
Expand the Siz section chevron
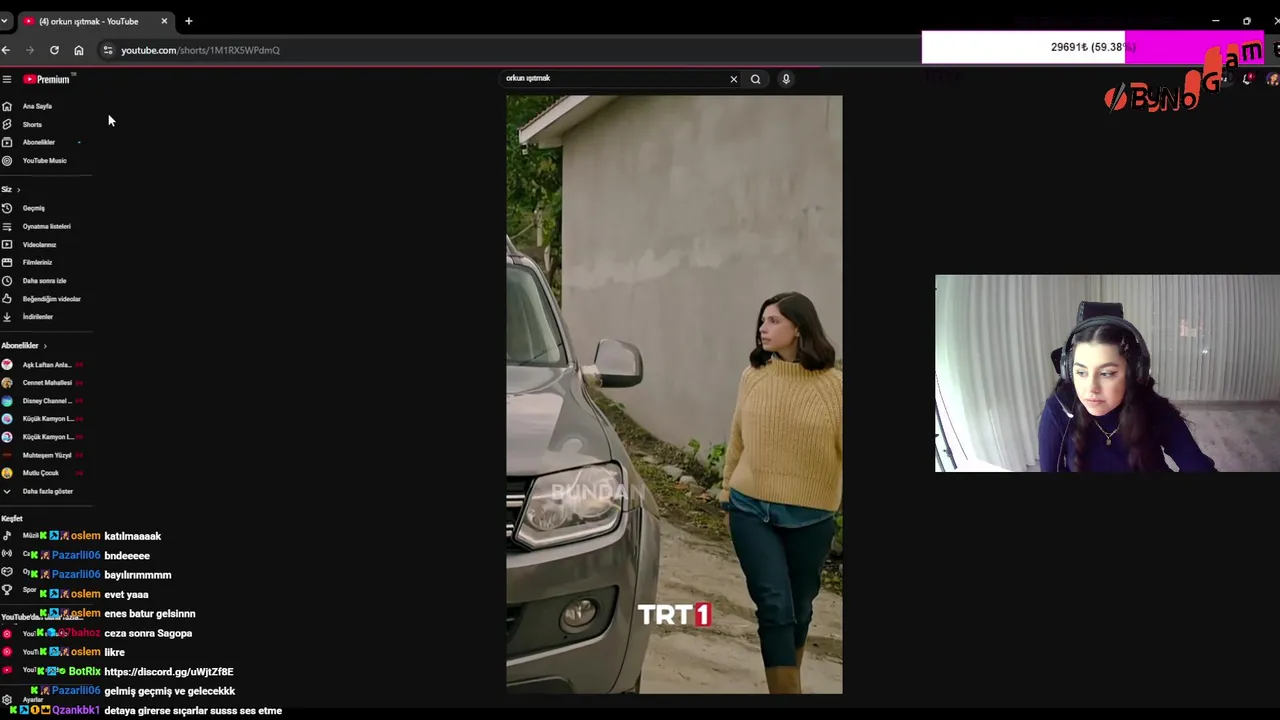pos(18,189)
